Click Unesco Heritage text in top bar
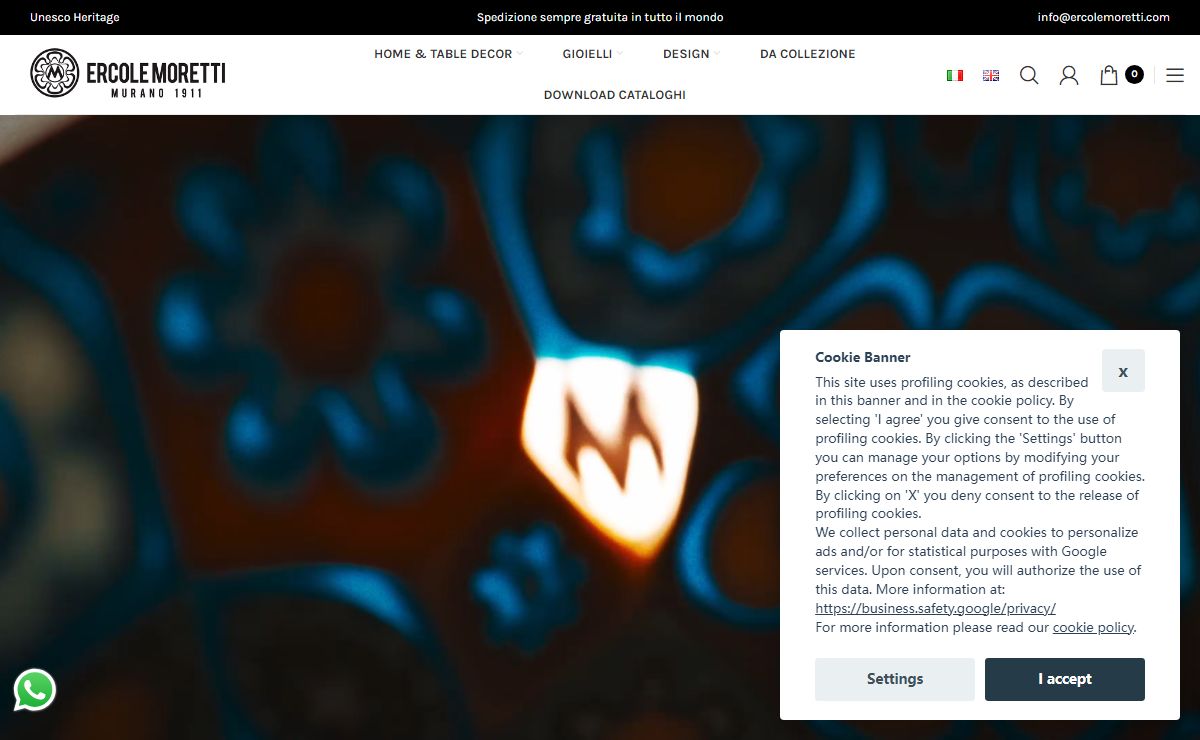Viewport: 1200px width, 740px height. tap(75, 17)
